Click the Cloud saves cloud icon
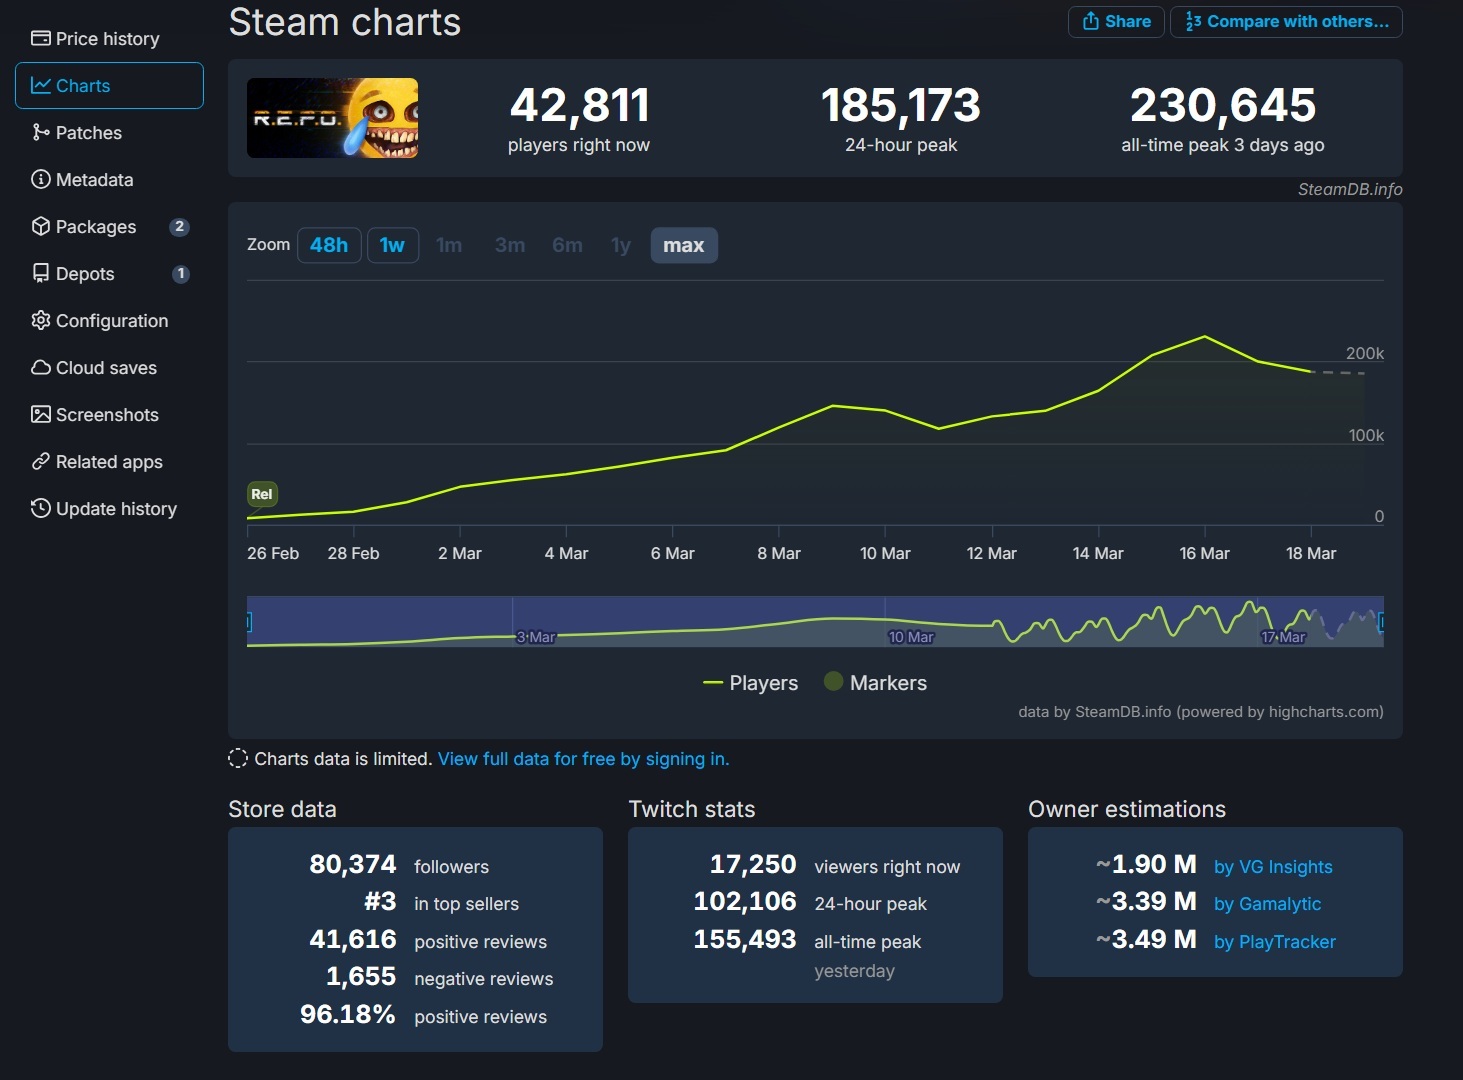 tap(40, 368)
